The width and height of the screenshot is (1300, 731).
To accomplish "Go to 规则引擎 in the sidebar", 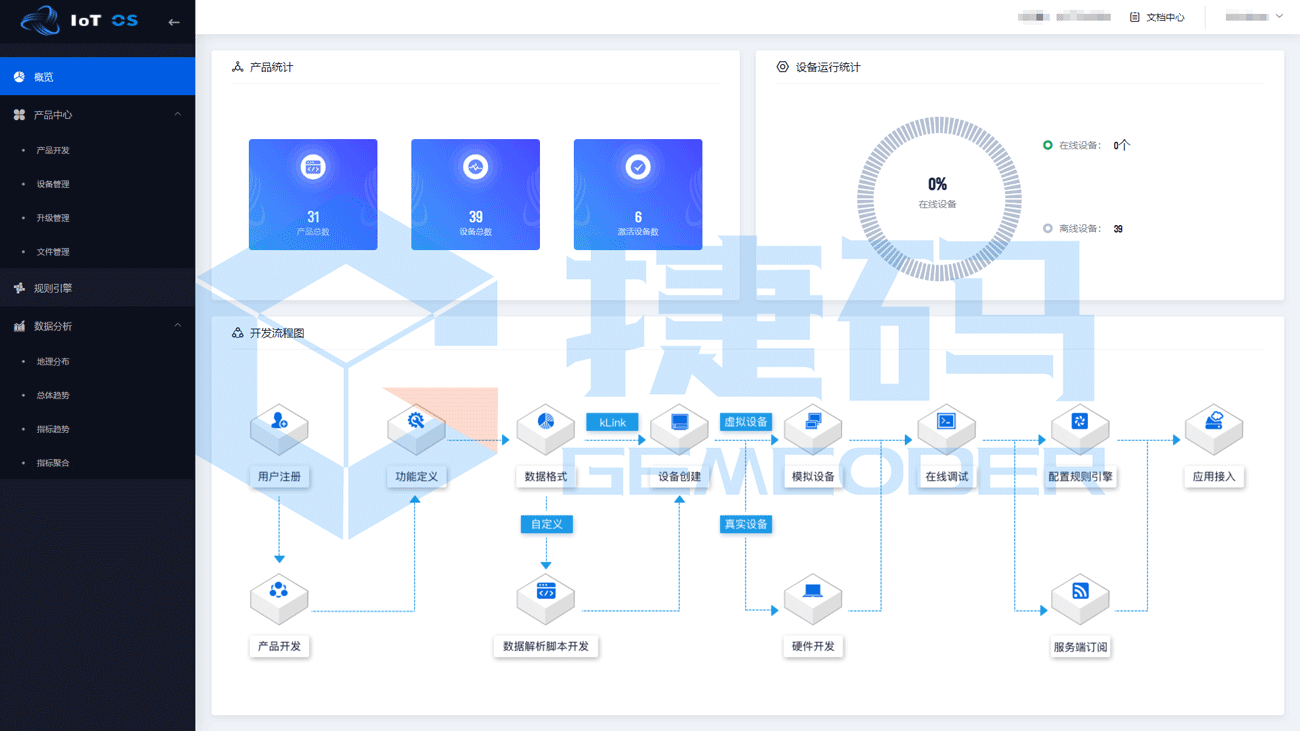I will point(53,288).
